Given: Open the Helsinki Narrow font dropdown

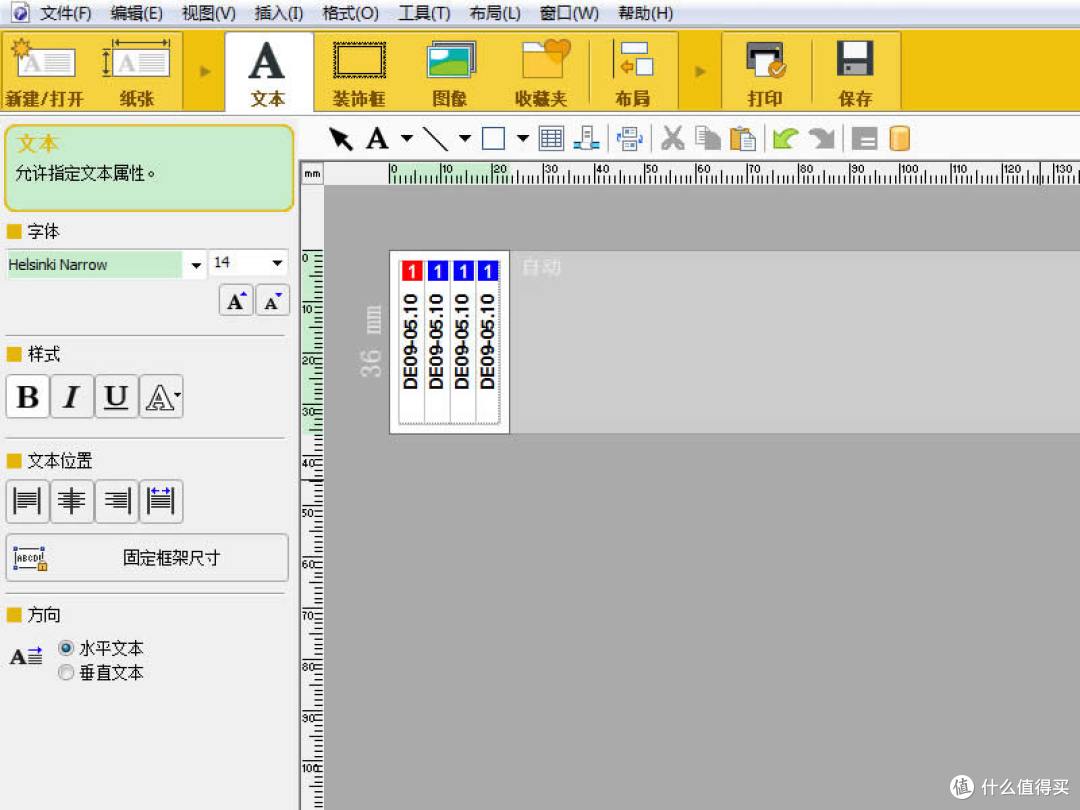Looking at the screenshot, I should click(x=196, y=264).
